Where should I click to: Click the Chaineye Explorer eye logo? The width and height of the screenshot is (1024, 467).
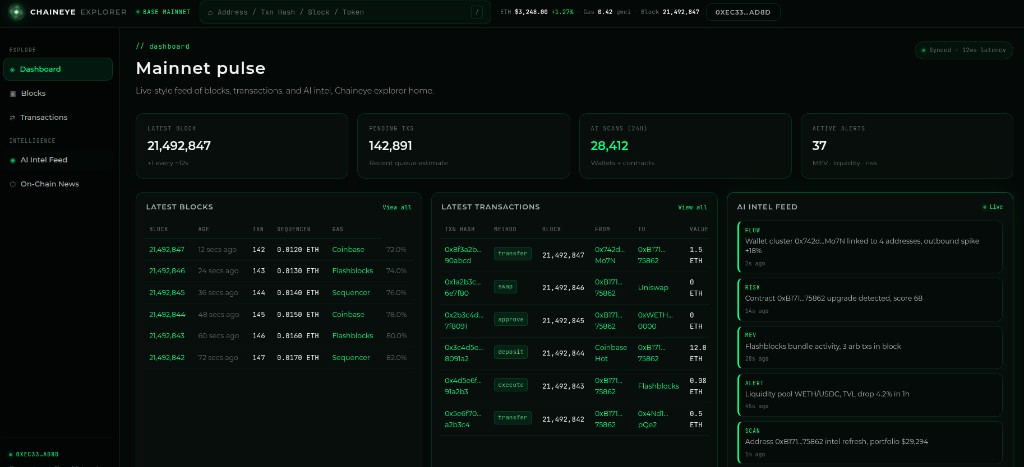(x=16, y=12)
